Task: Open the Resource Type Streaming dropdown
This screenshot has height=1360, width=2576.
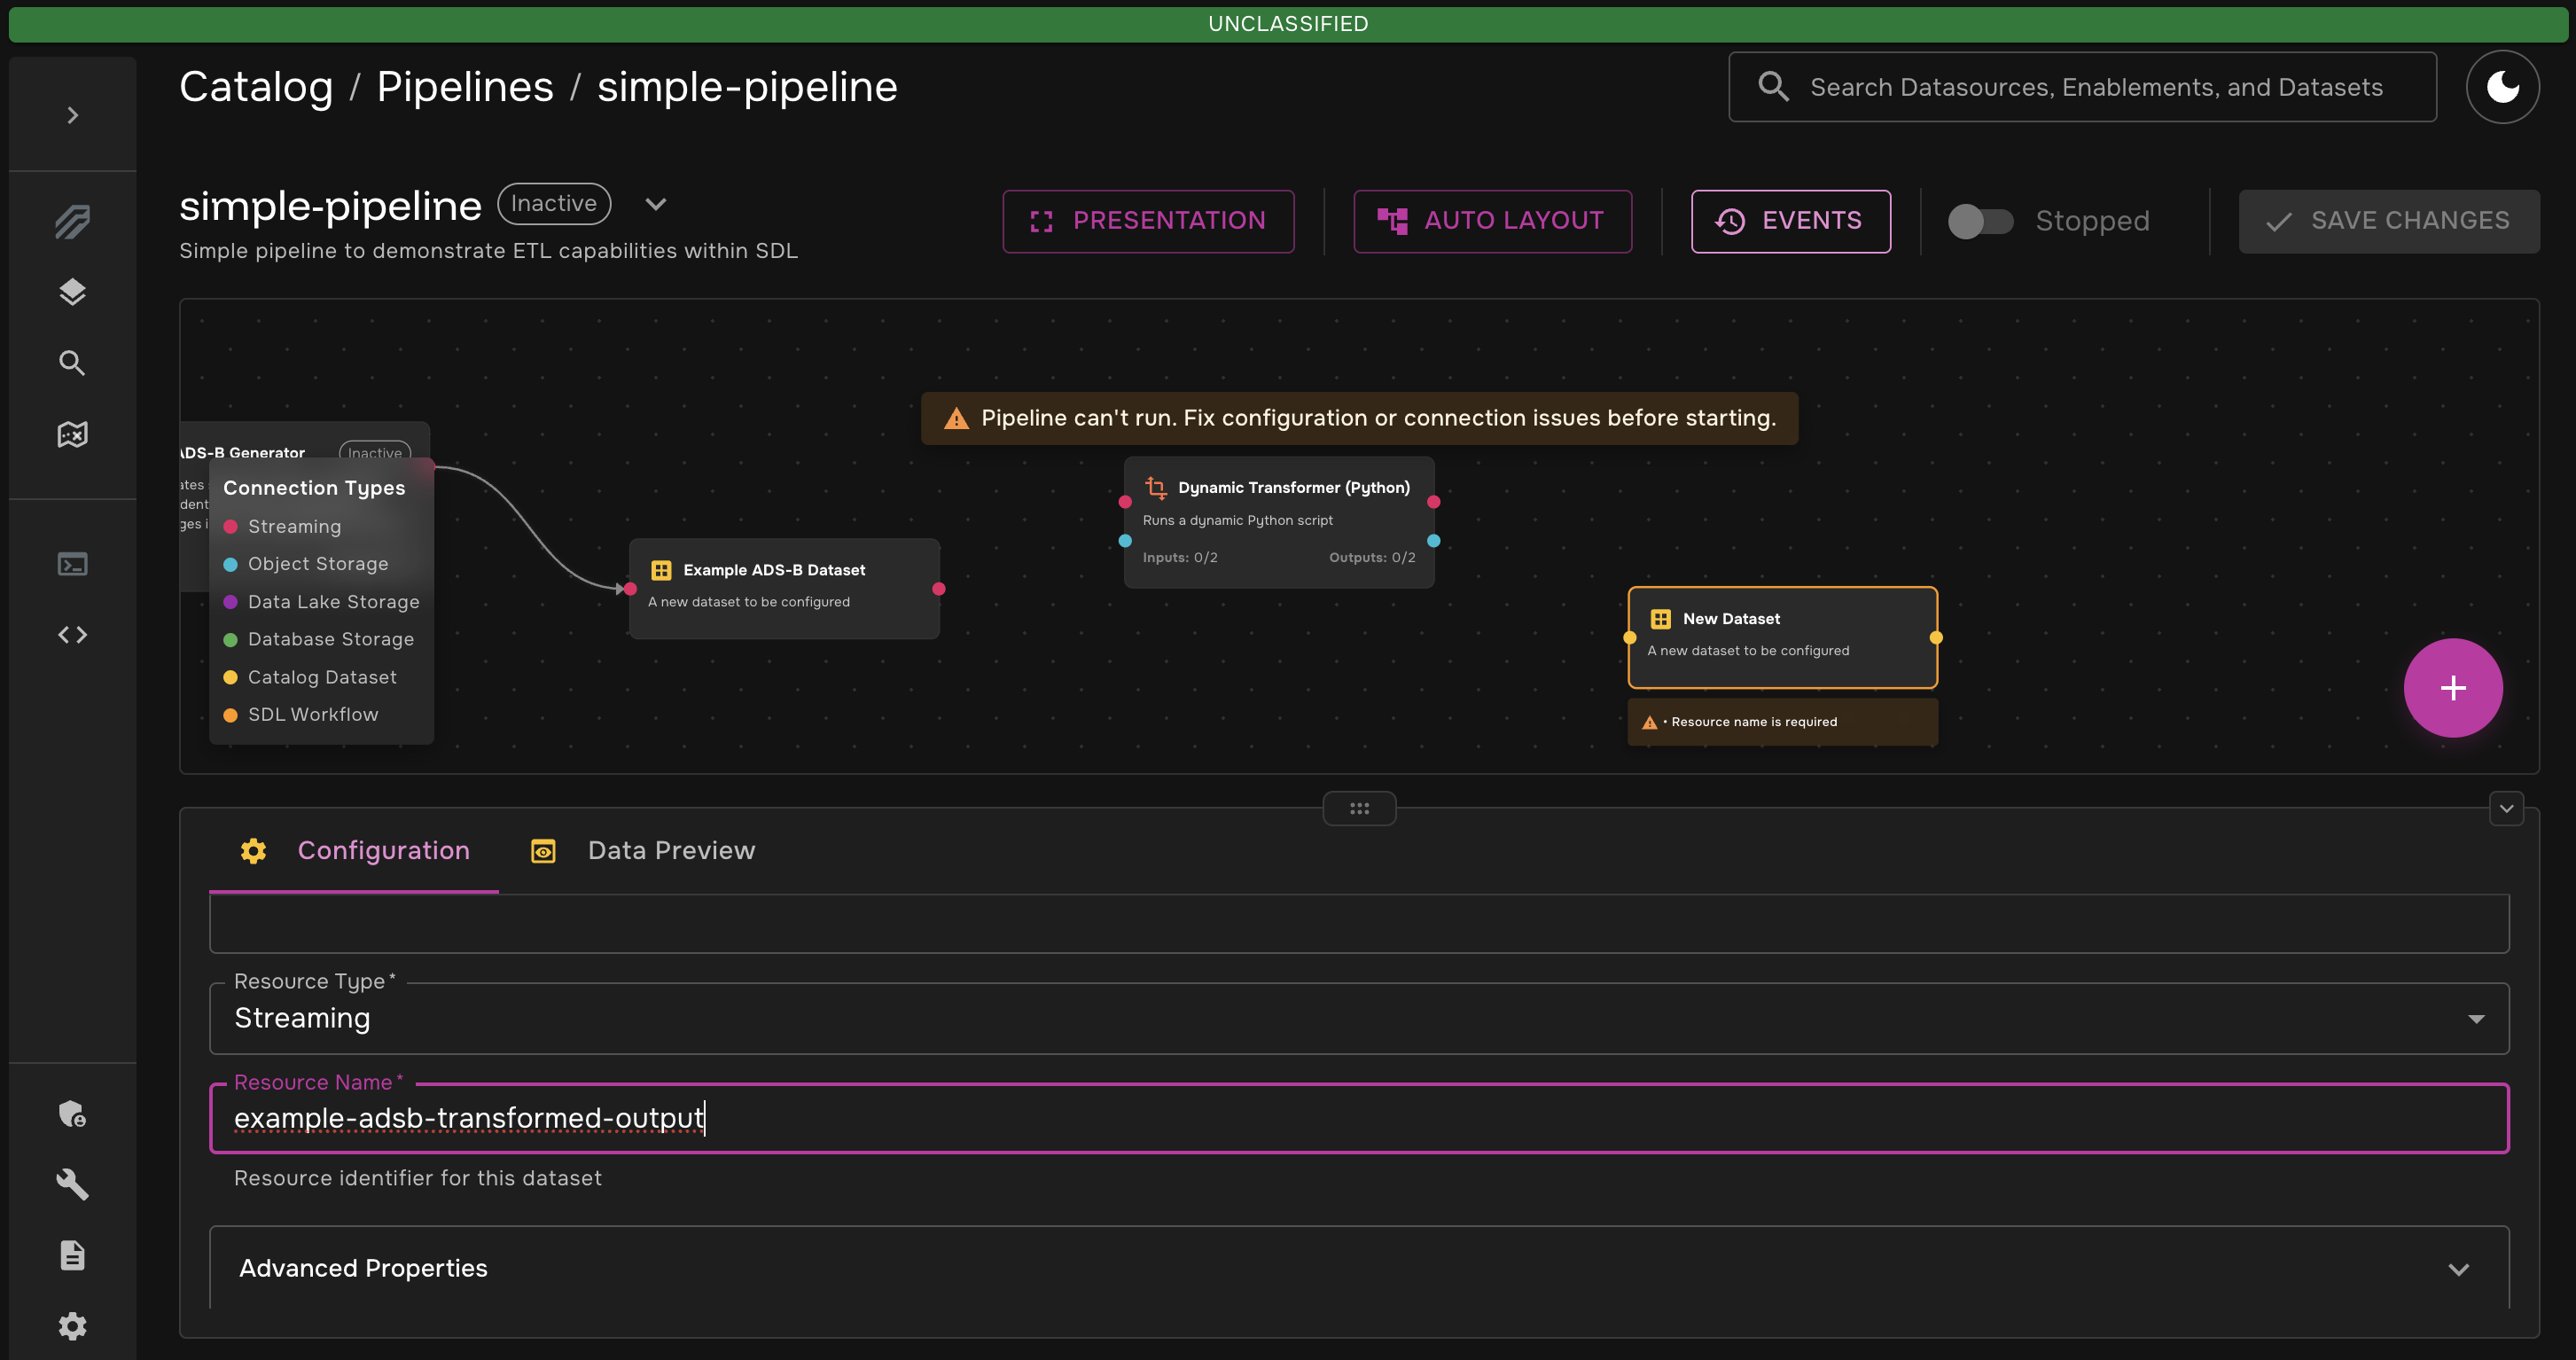Action: pos(1359,1019)
